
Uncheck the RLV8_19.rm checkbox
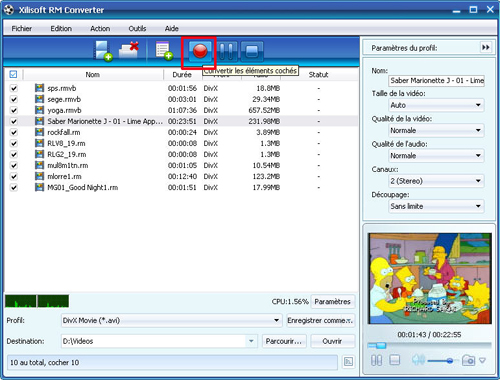pos(14,143)
